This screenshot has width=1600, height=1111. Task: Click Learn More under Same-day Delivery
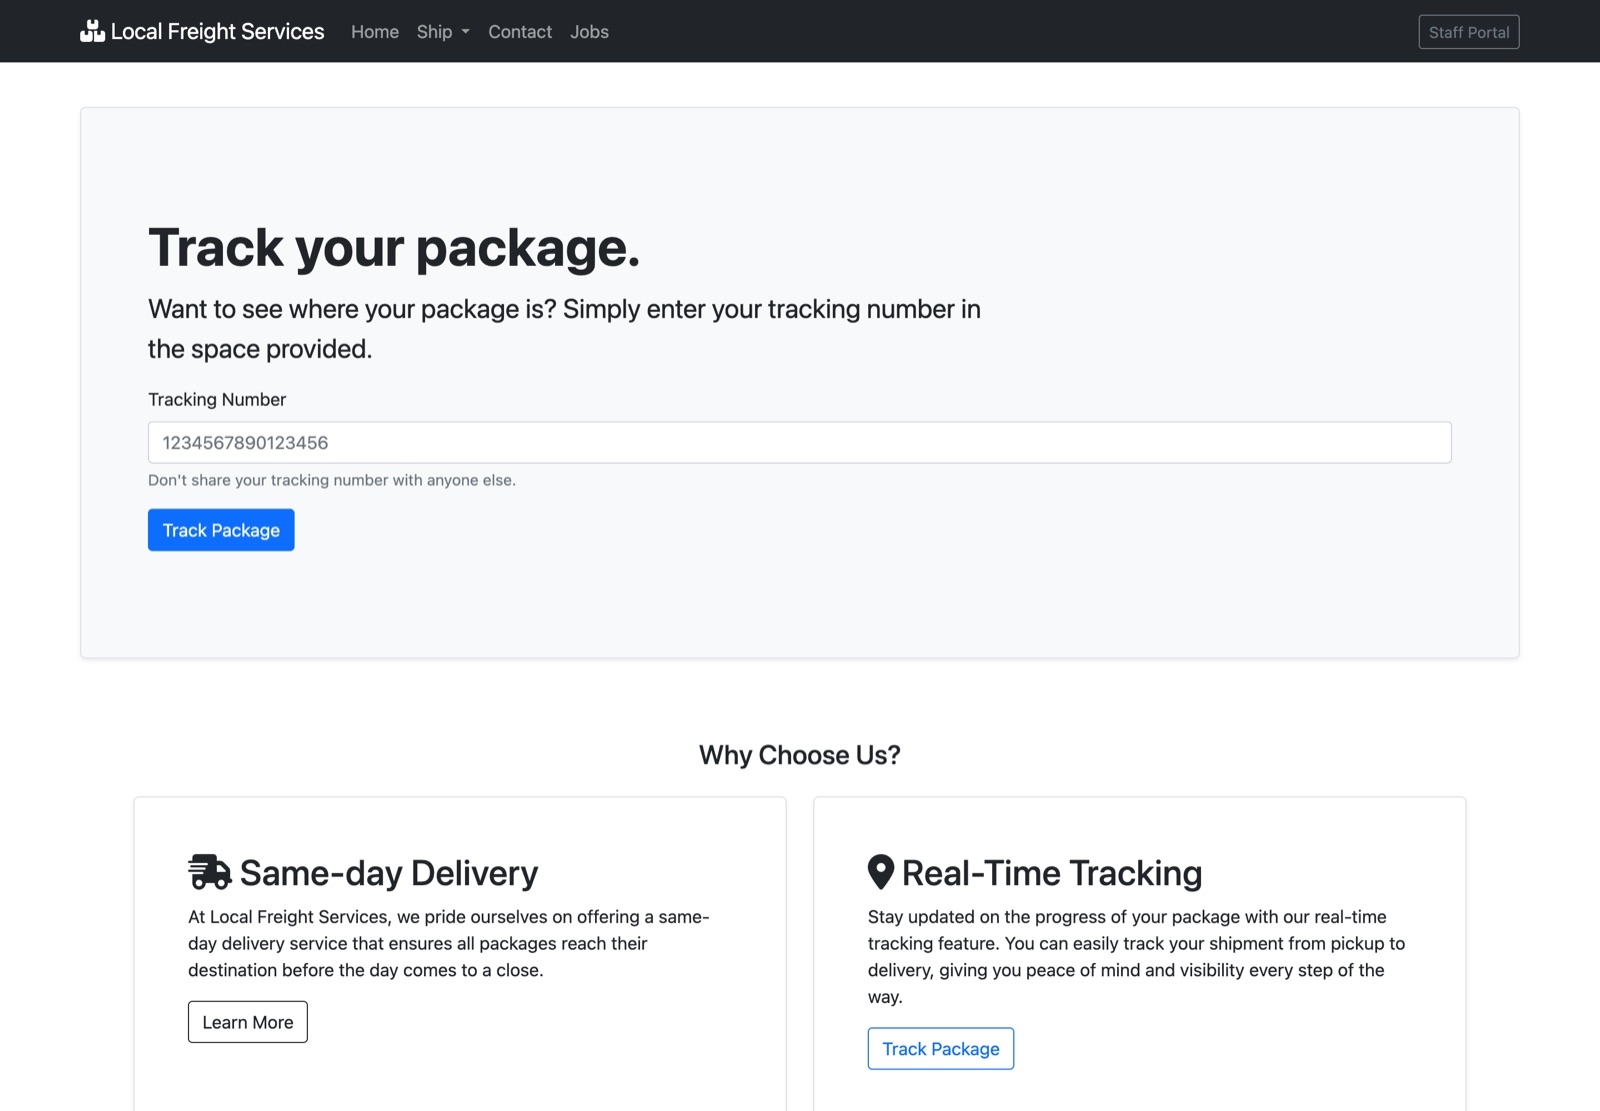pyautogui.click(x=248, y=1022)
